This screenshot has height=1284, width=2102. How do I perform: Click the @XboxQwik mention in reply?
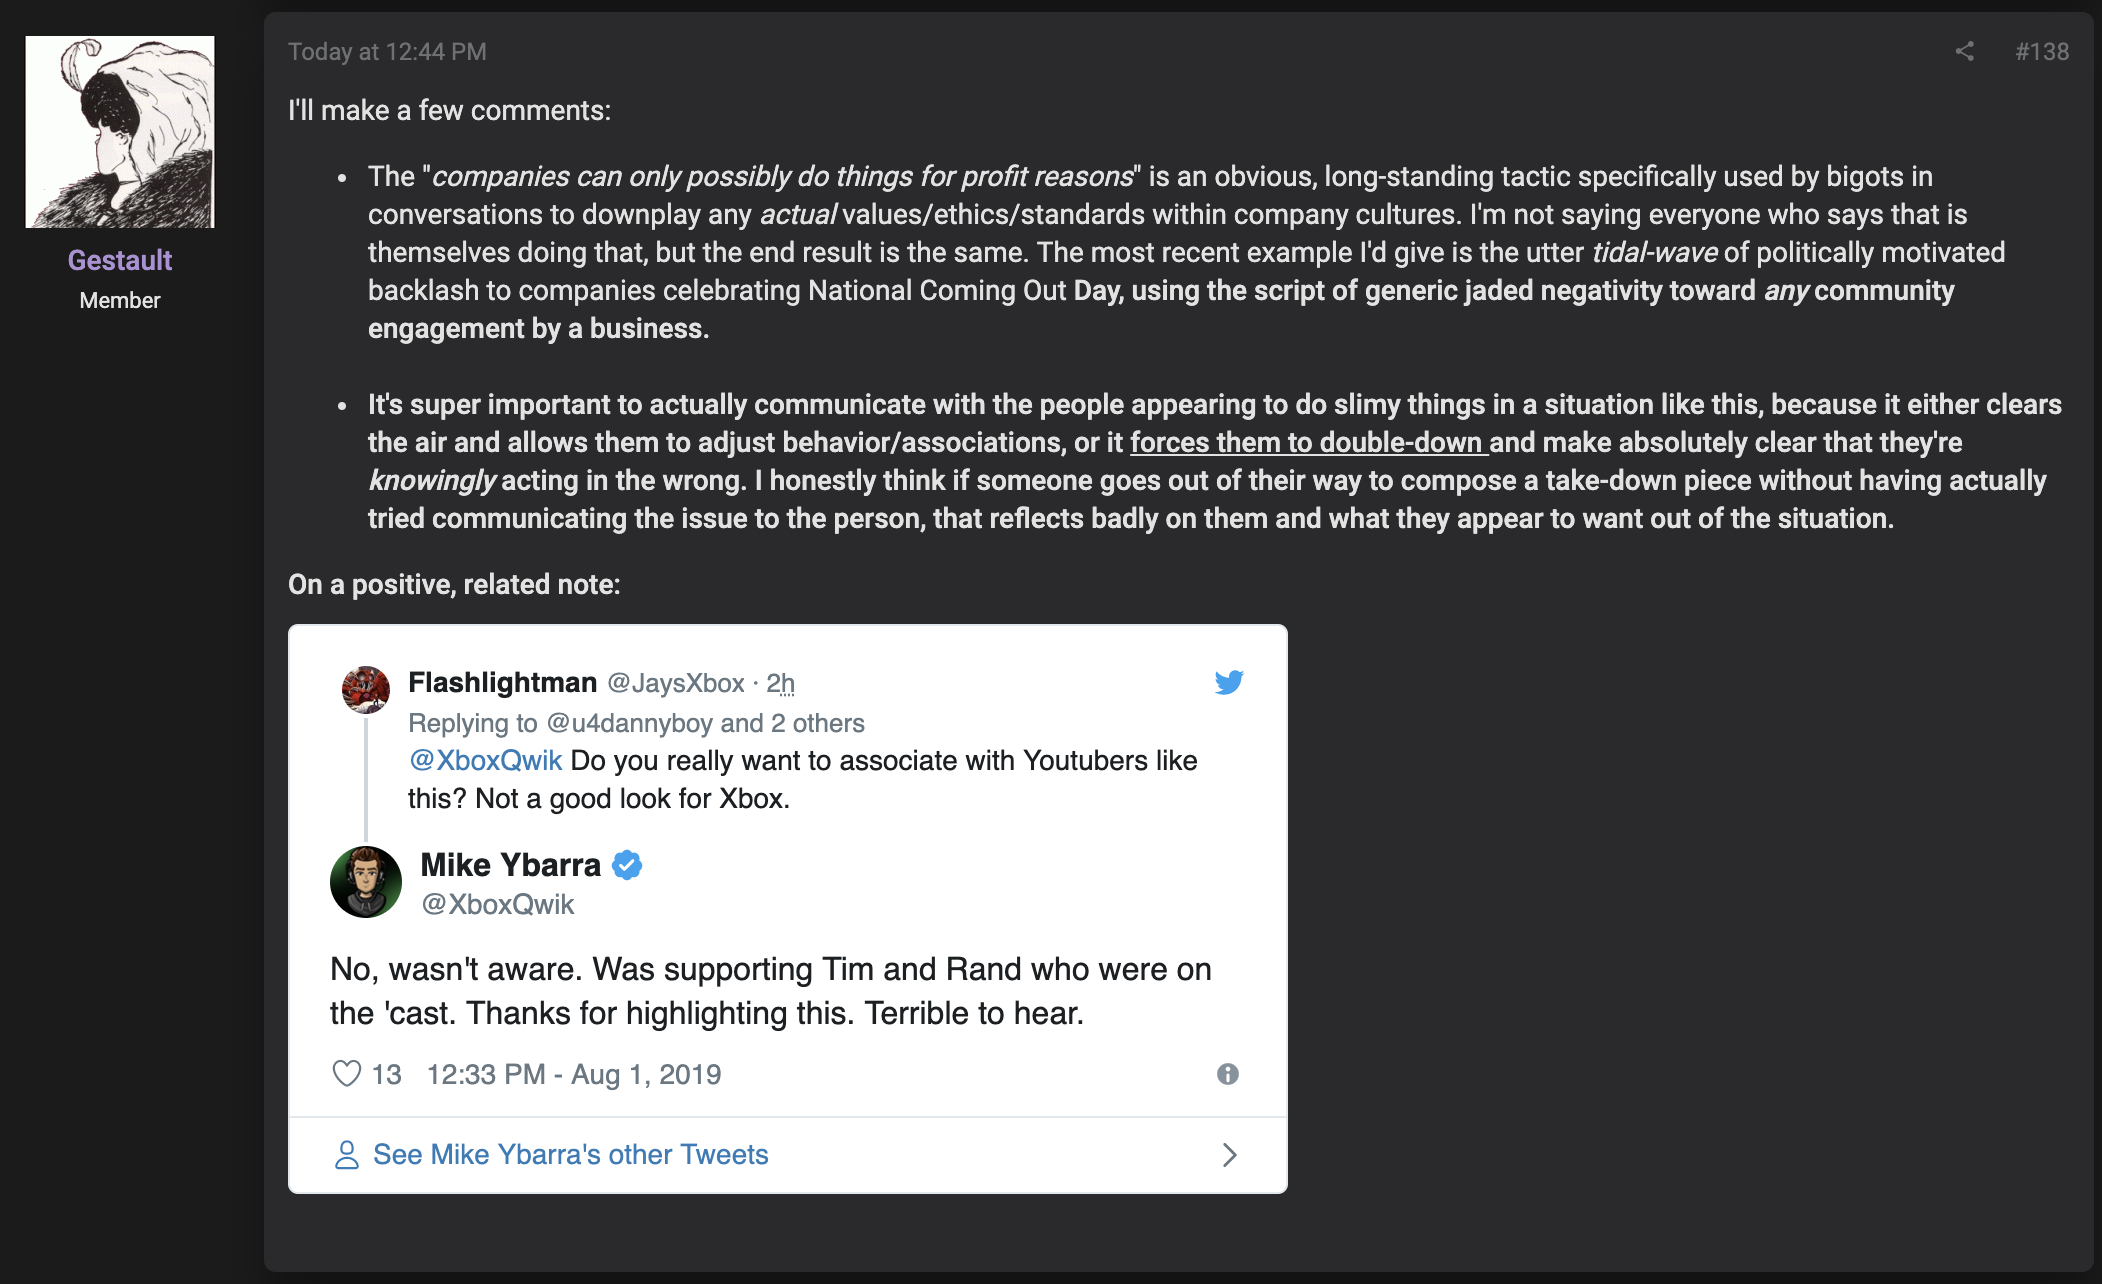pos(485,760)
